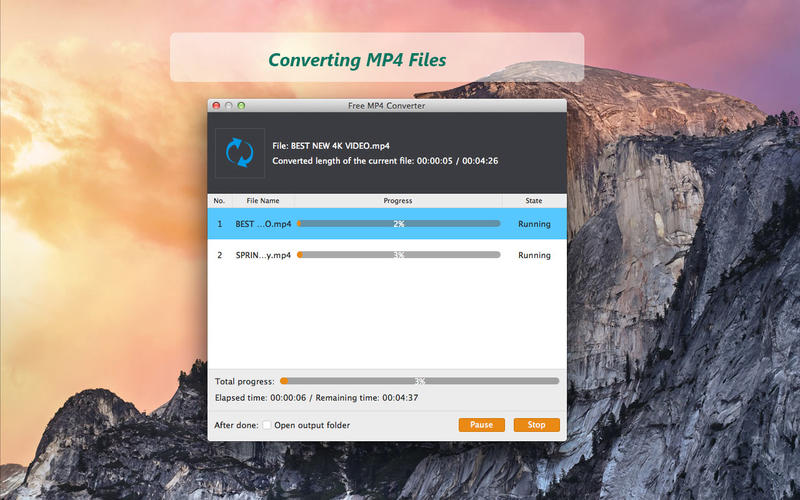This screenshot has height=500, width=800.
Task: Click the Elapsed time and Remaining time line
Action: (316, 397)
